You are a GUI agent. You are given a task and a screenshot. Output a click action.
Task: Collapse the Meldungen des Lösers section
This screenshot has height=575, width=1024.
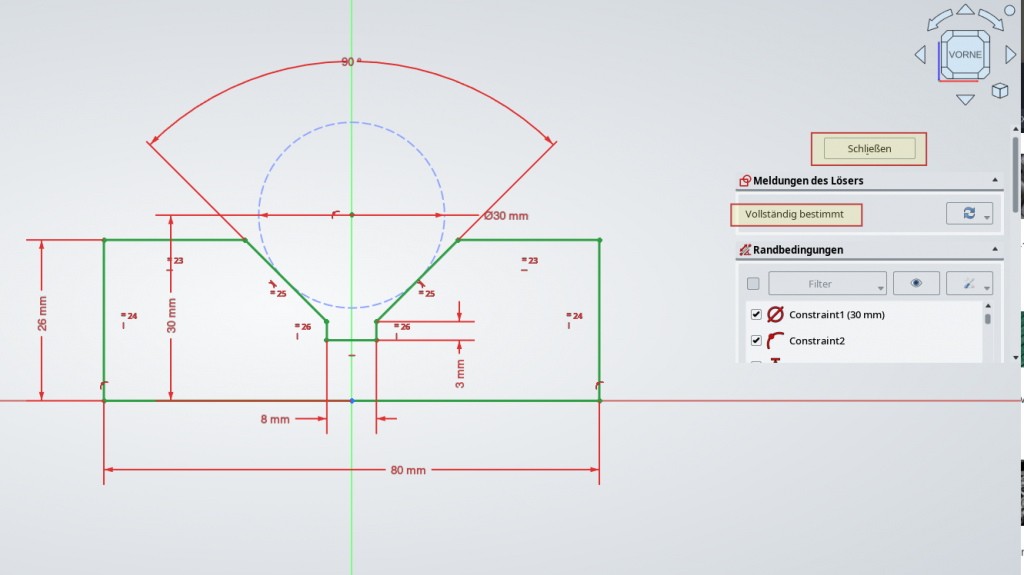[995, 181]
